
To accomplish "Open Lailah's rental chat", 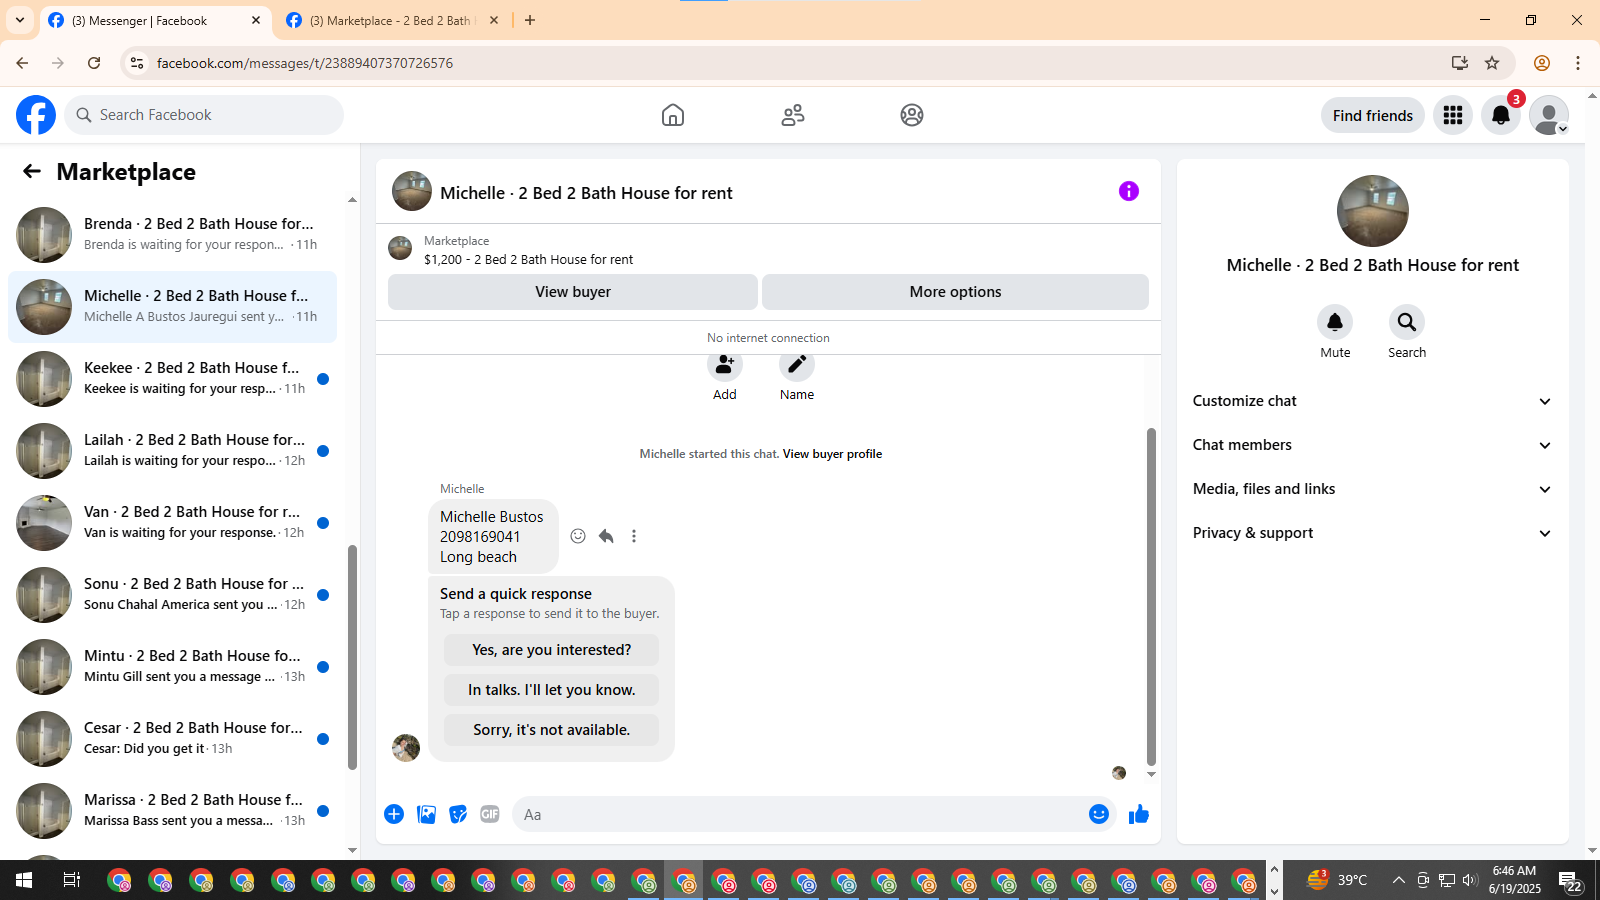I will pos(172,450).
